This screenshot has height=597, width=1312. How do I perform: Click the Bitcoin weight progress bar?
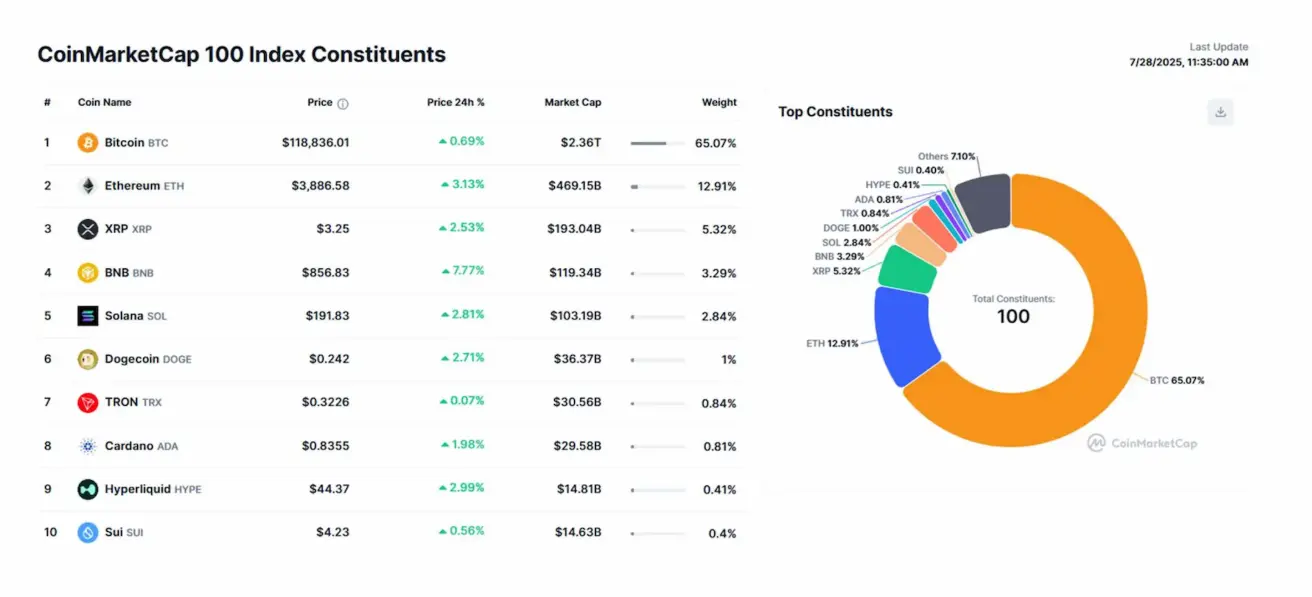pyautogui.click(x=657, y=143)
